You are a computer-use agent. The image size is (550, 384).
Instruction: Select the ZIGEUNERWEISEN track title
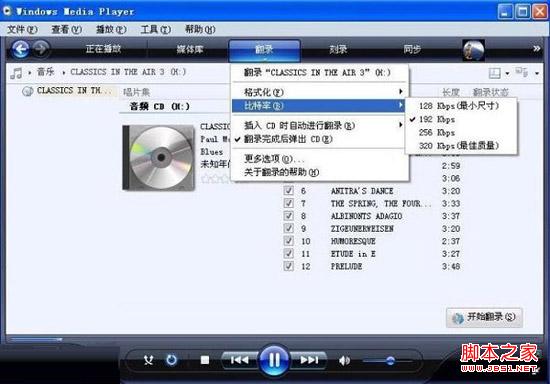362,229
